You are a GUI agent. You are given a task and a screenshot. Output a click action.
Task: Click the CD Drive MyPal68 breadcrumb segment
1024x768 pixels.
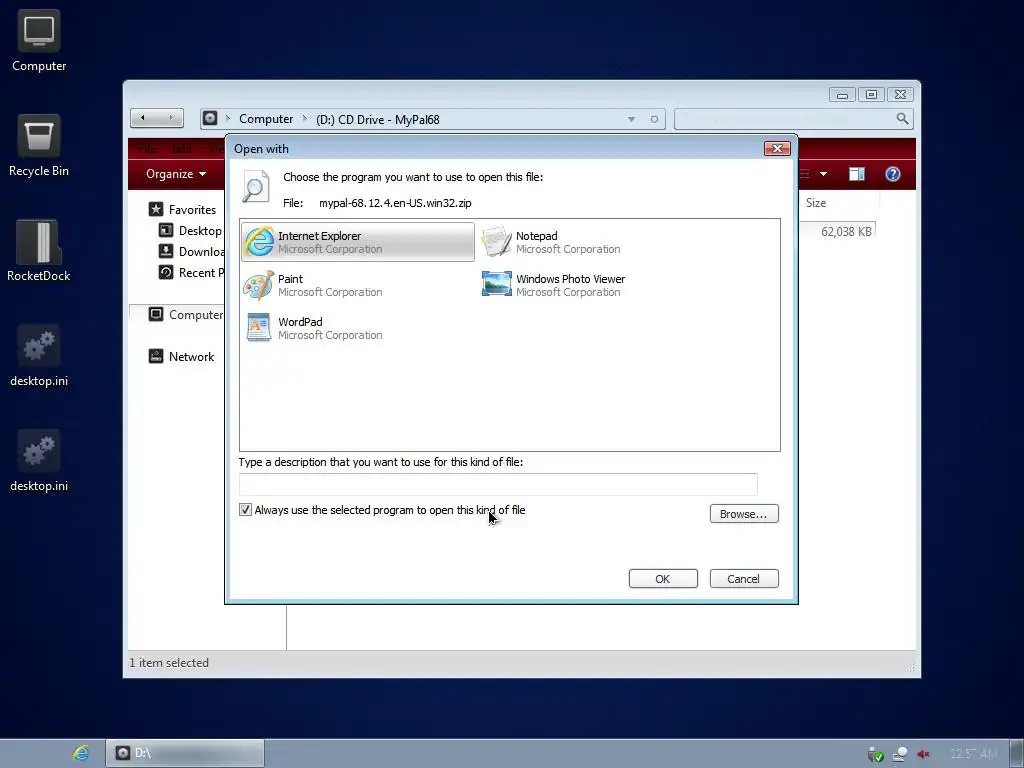point(377,120)
